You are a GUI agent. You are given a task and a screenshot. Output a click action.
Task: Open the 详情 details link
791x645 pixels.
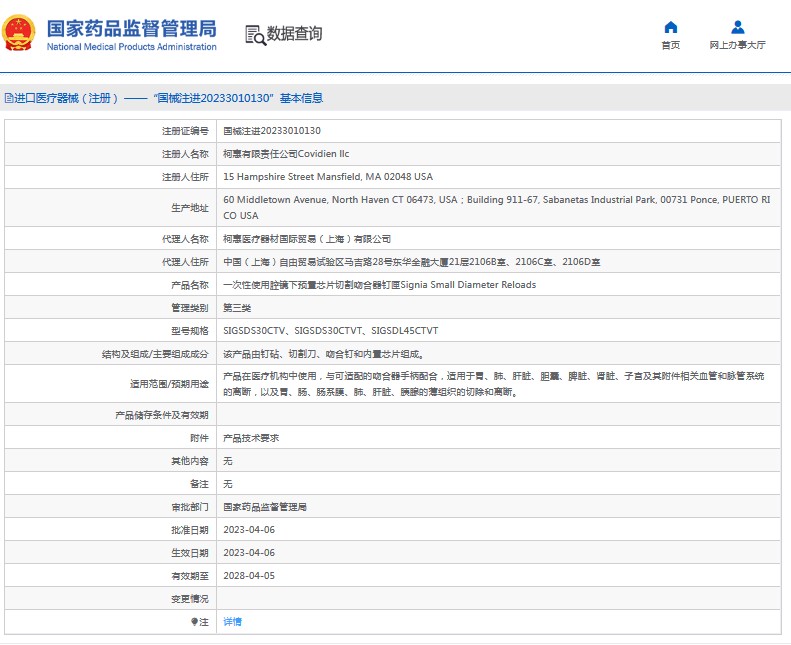point(232,622)
